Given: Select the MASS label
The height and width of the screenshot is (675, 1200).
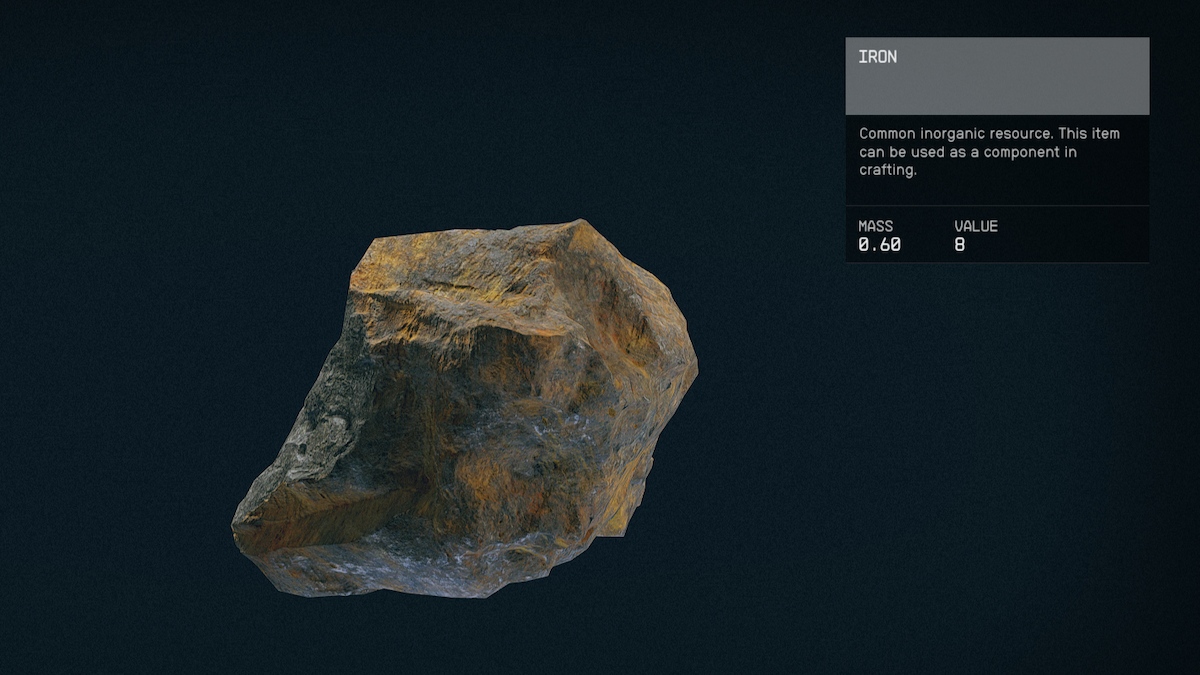Looking at the screenshot, I should pos(875,226).
